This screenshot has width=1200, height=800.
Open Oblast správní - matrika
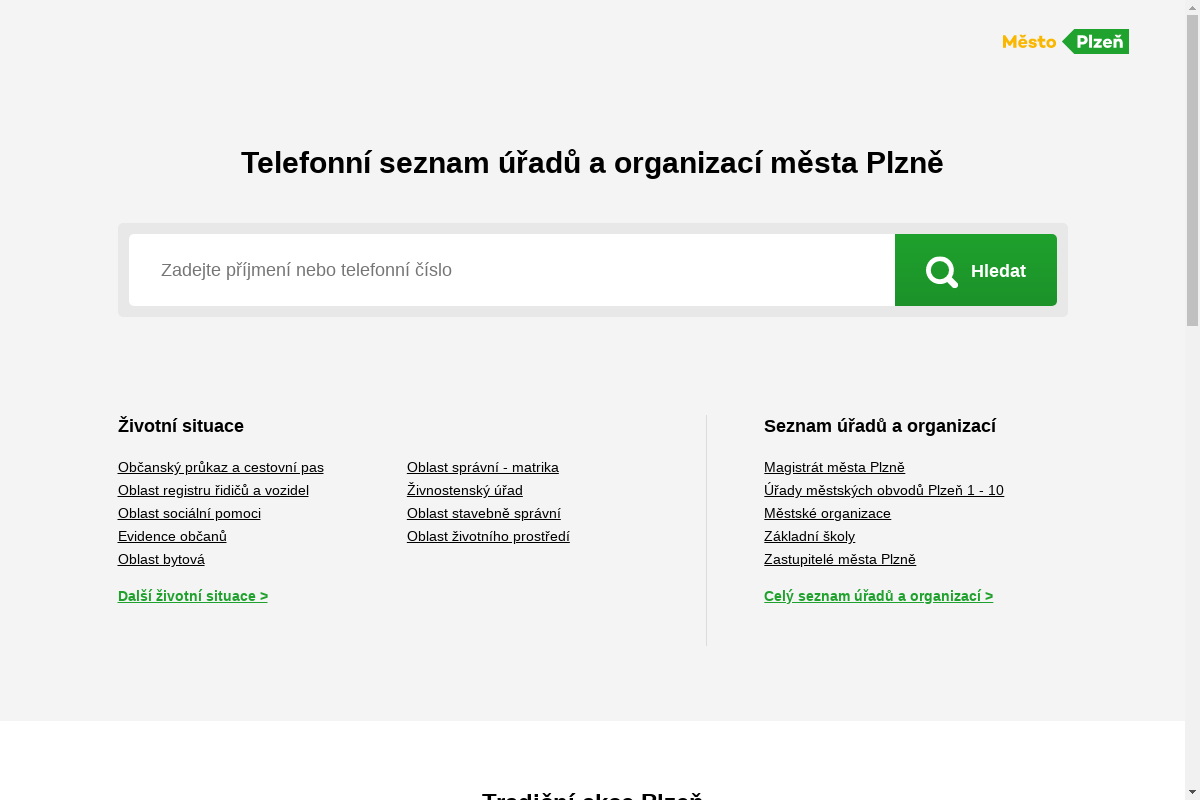coord(482,467)
